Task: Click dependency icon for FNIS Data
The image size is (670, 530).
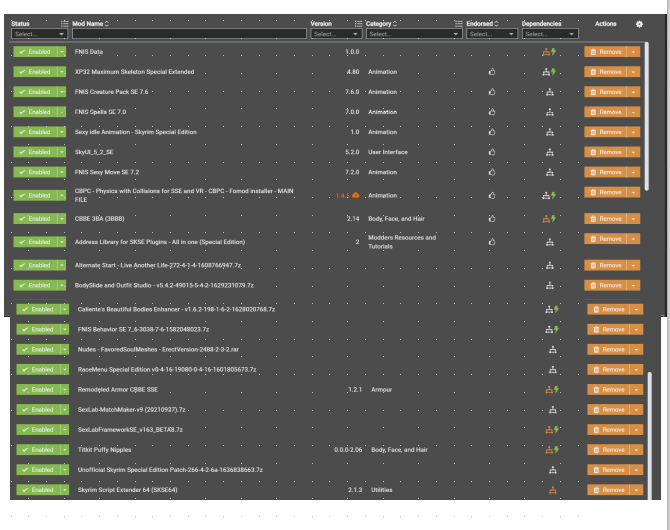Action: [546, 52]
